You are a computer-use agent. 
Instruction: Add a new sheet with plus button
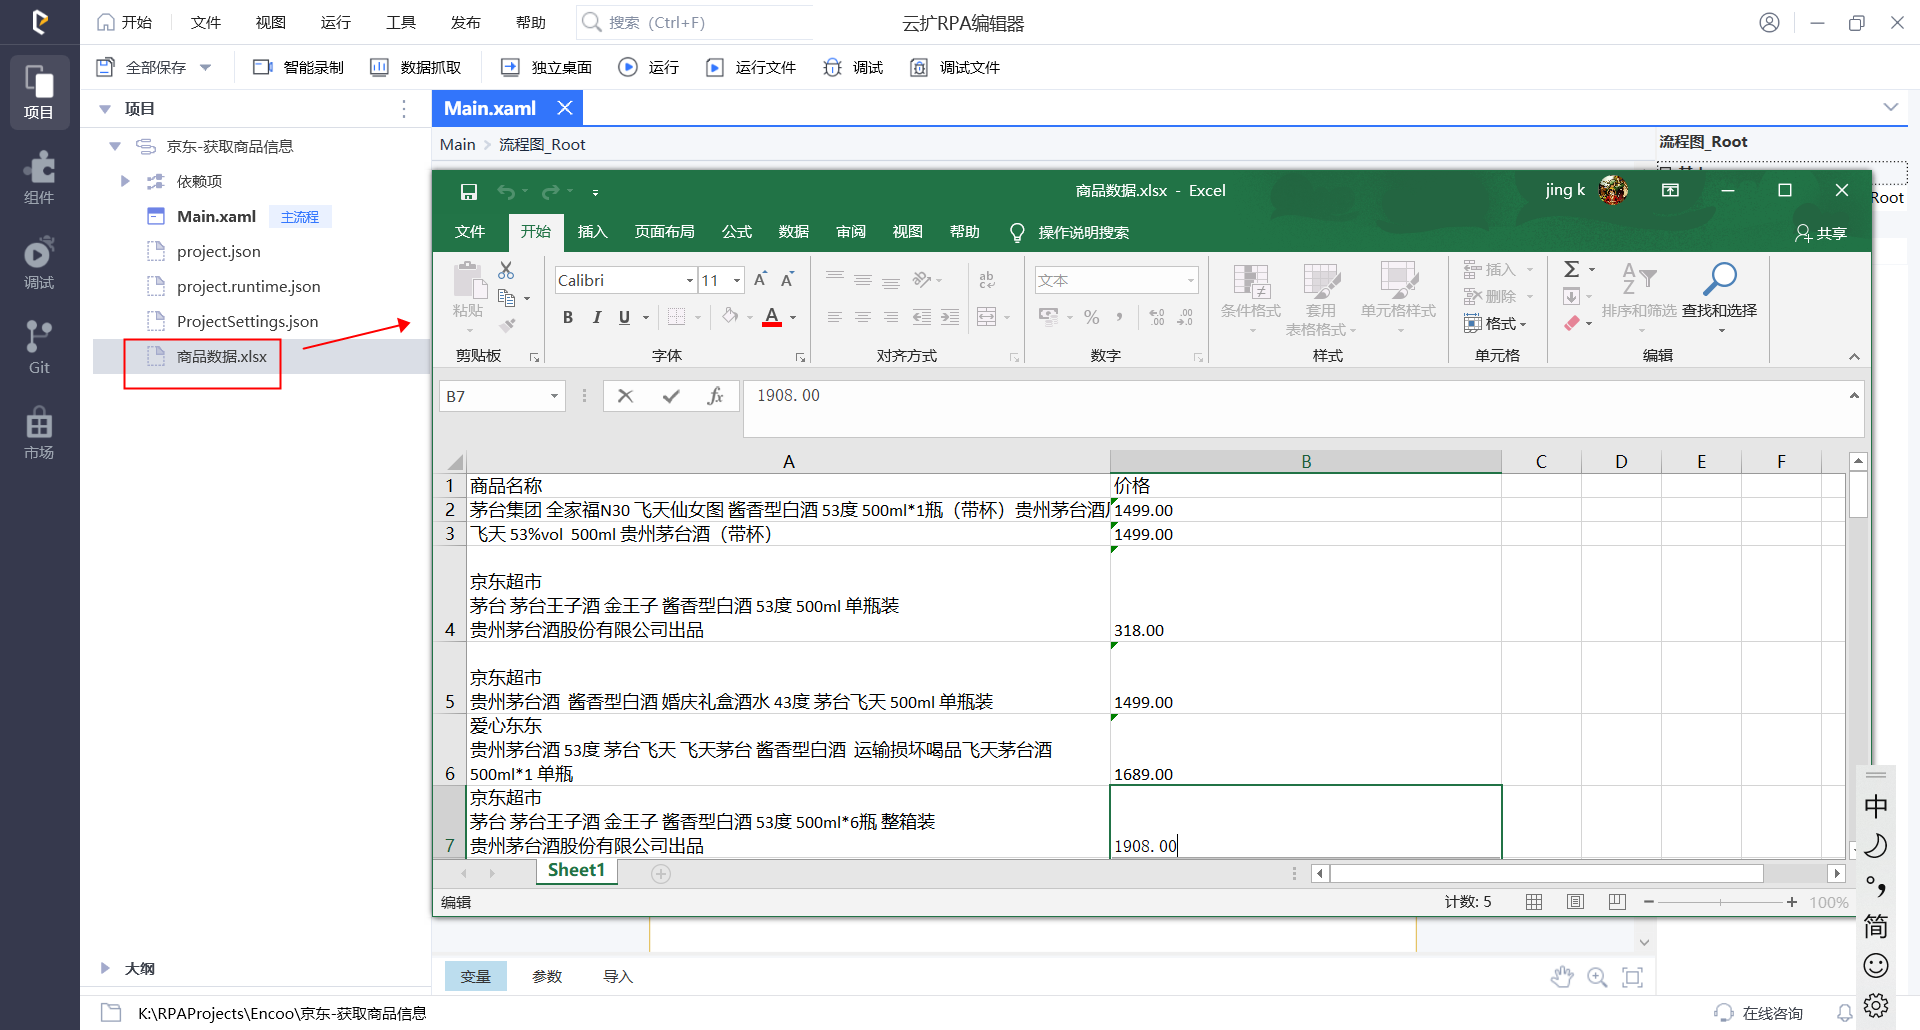click(661, 873)
